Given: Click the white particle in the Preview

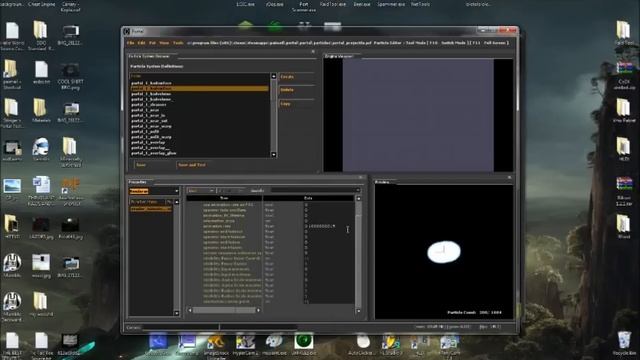Looking at the screenshot, I should coord(444,252).
